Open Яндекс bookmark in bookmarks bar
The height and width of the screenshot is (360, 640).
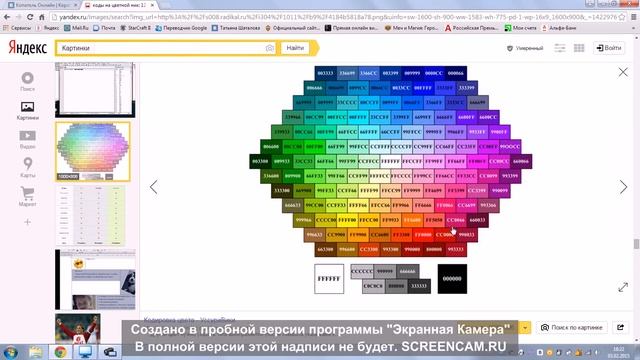tap(47, 28)
